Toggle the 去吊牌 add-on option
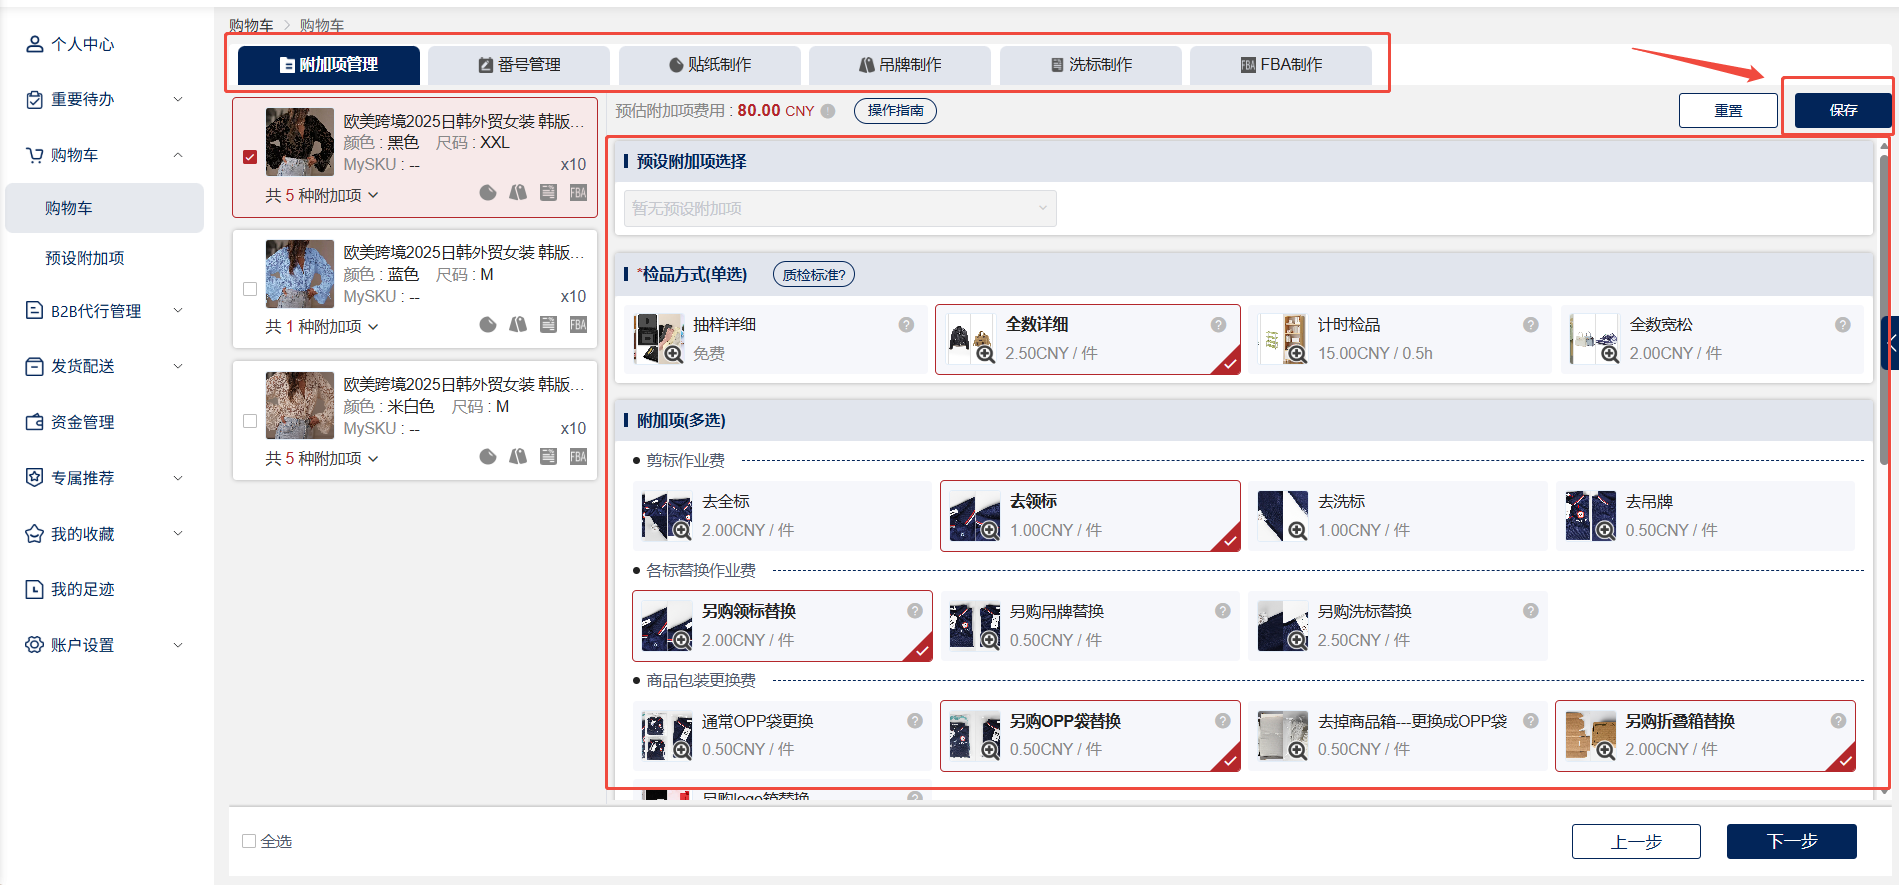 click(1705, 516)
